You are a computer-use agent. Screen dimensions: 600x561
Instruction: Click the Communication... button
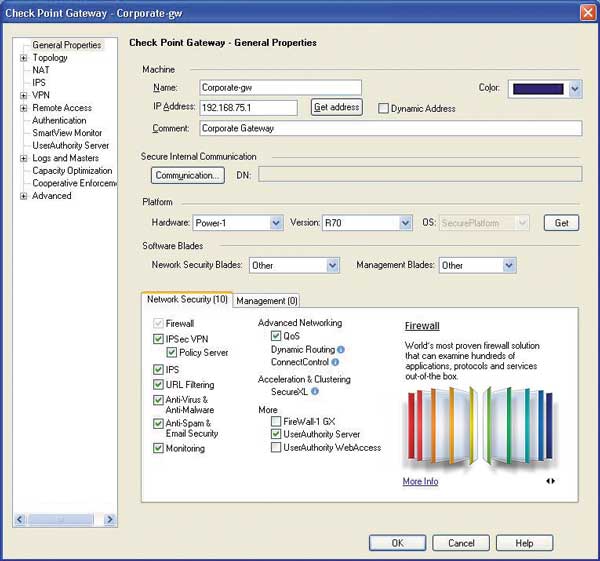188,175
